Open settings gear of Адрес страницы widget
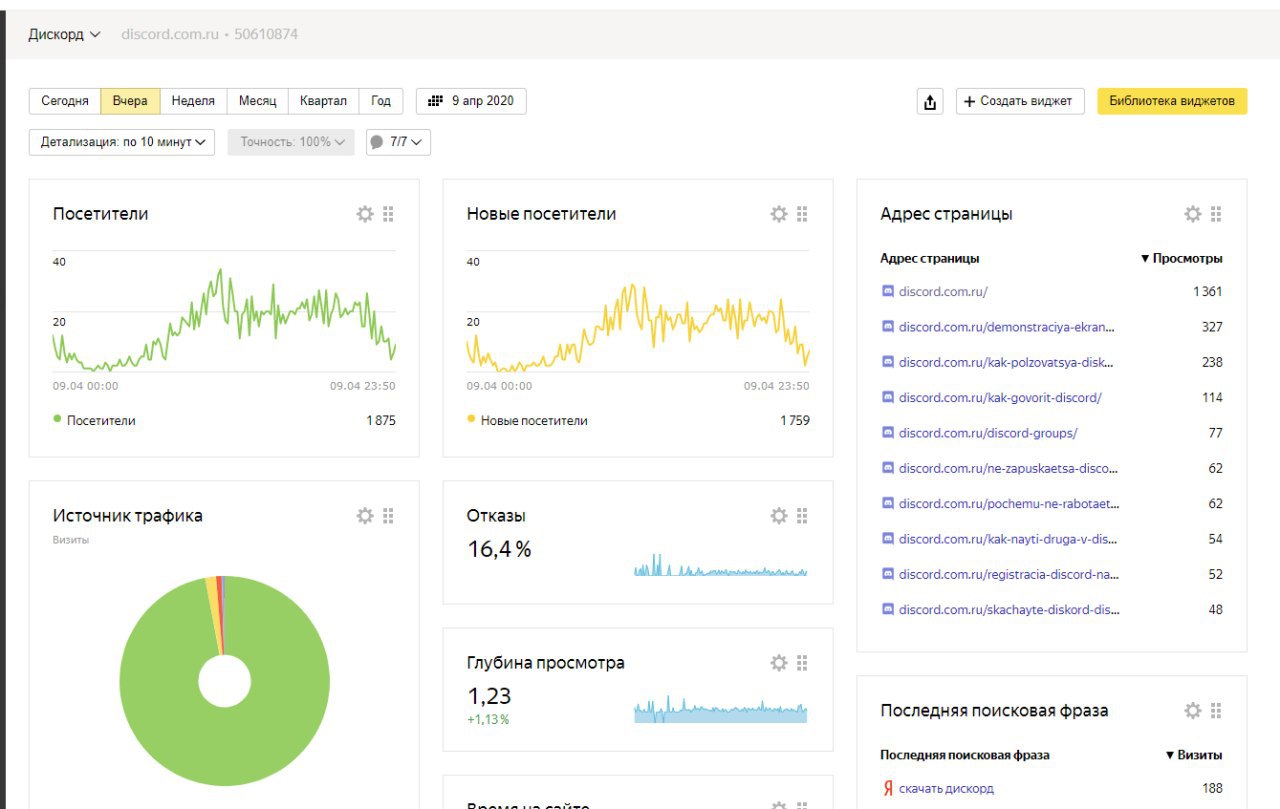 (1193, 214)
